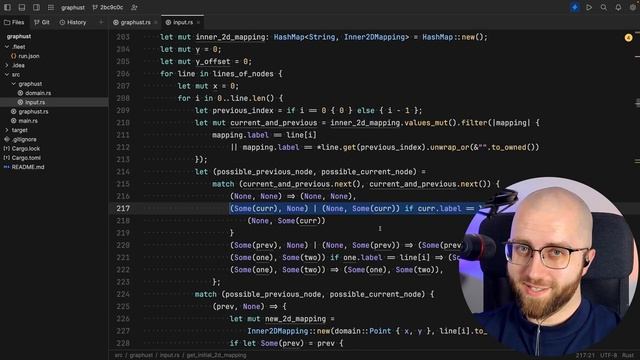The width and height of the screenshot is (640, 360).
Task: Click the graphust project root label
Action: [19, 36]
